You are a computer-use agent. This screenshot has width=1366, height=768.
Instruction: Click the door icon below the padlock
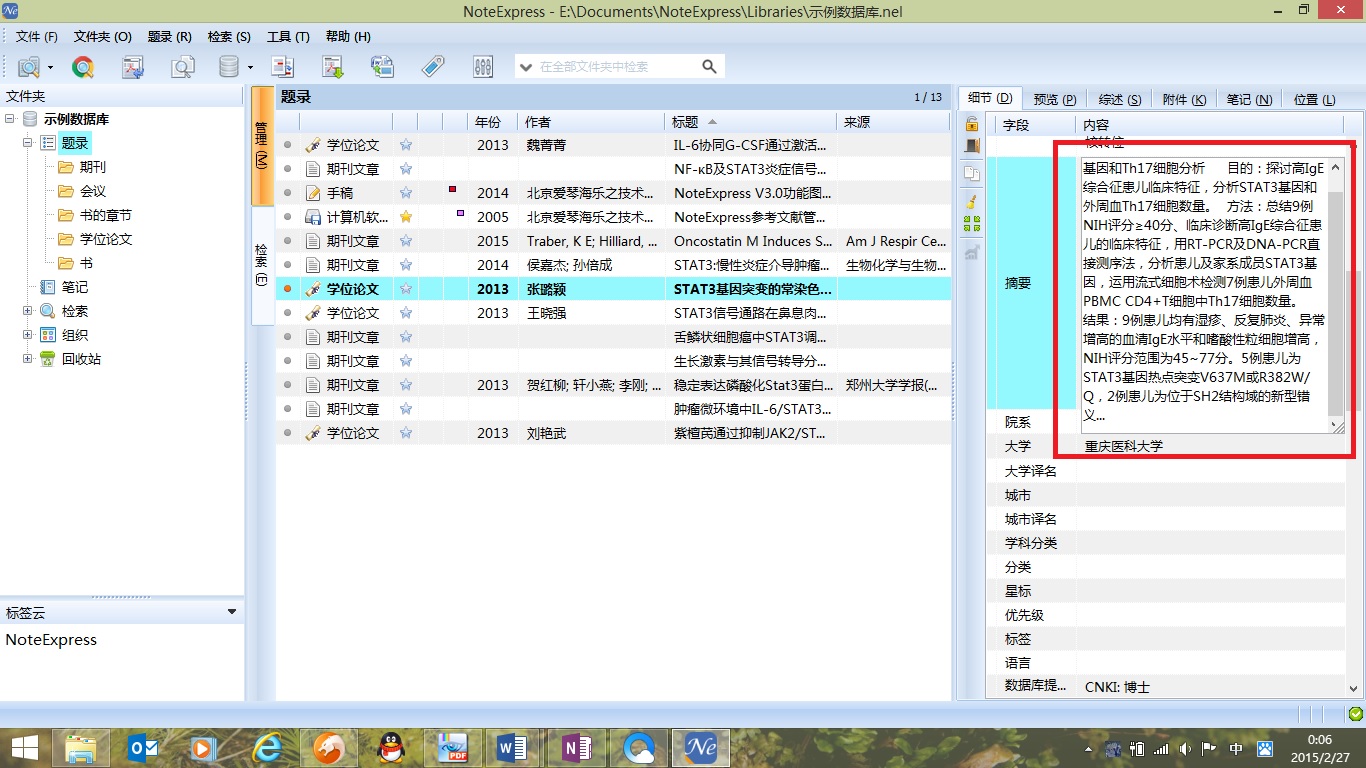coord(971,146)
